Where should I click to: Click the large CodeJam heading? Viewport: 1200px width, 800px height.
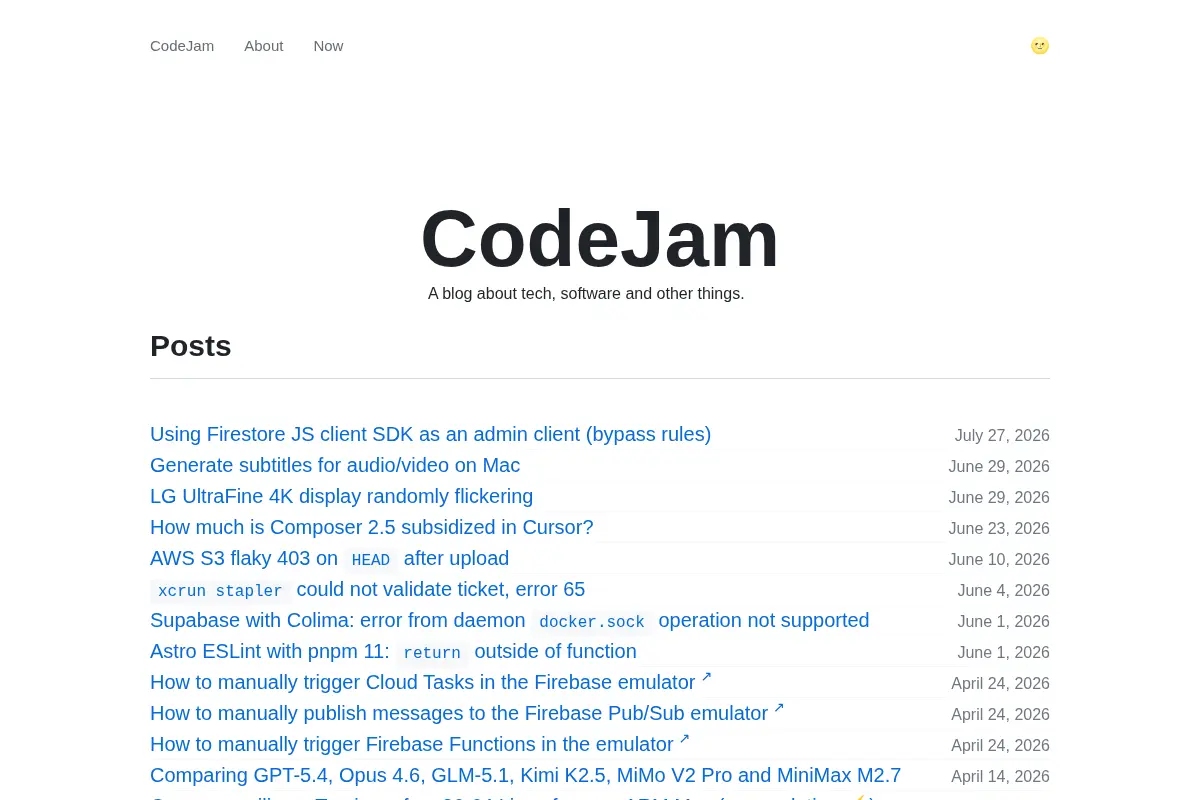pos(600,238)
